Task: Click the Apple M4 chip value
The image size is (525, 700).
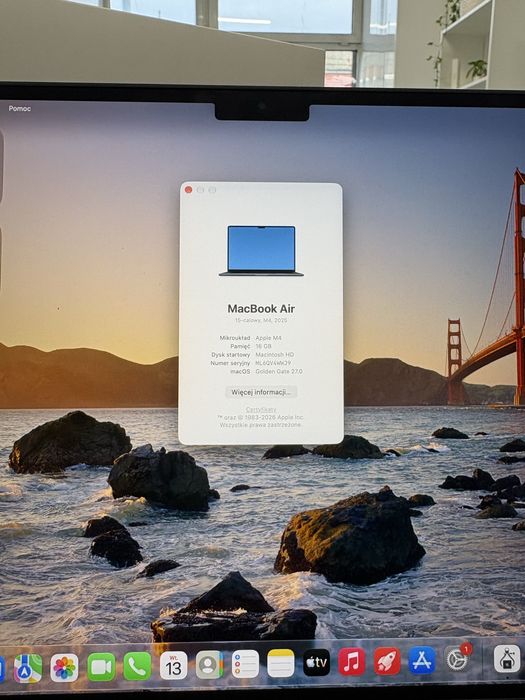Action: click(x=268, y=338)
